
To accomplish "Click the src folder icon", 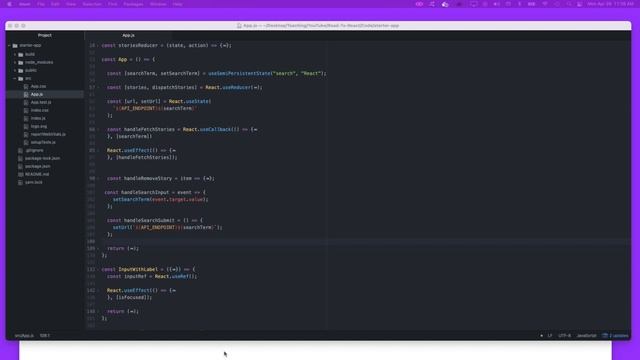I will click(21, 78).
